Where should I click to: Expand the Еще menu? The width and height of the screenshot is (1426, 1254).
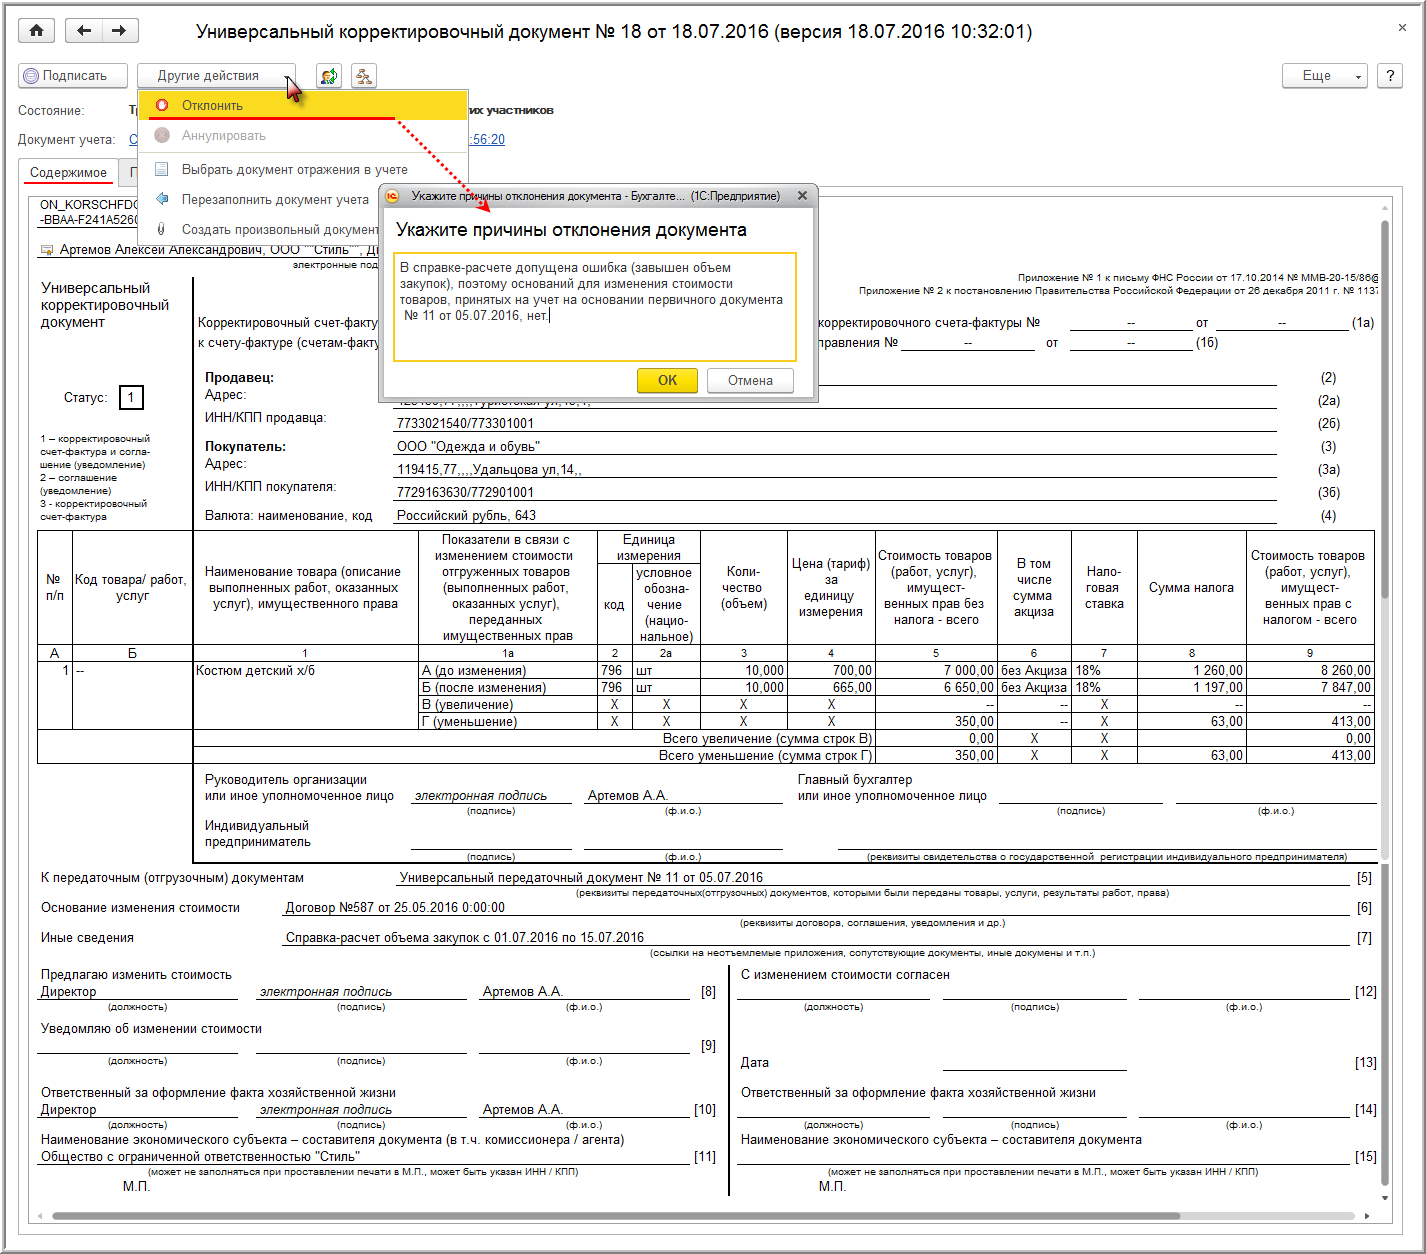(1325, 76)
